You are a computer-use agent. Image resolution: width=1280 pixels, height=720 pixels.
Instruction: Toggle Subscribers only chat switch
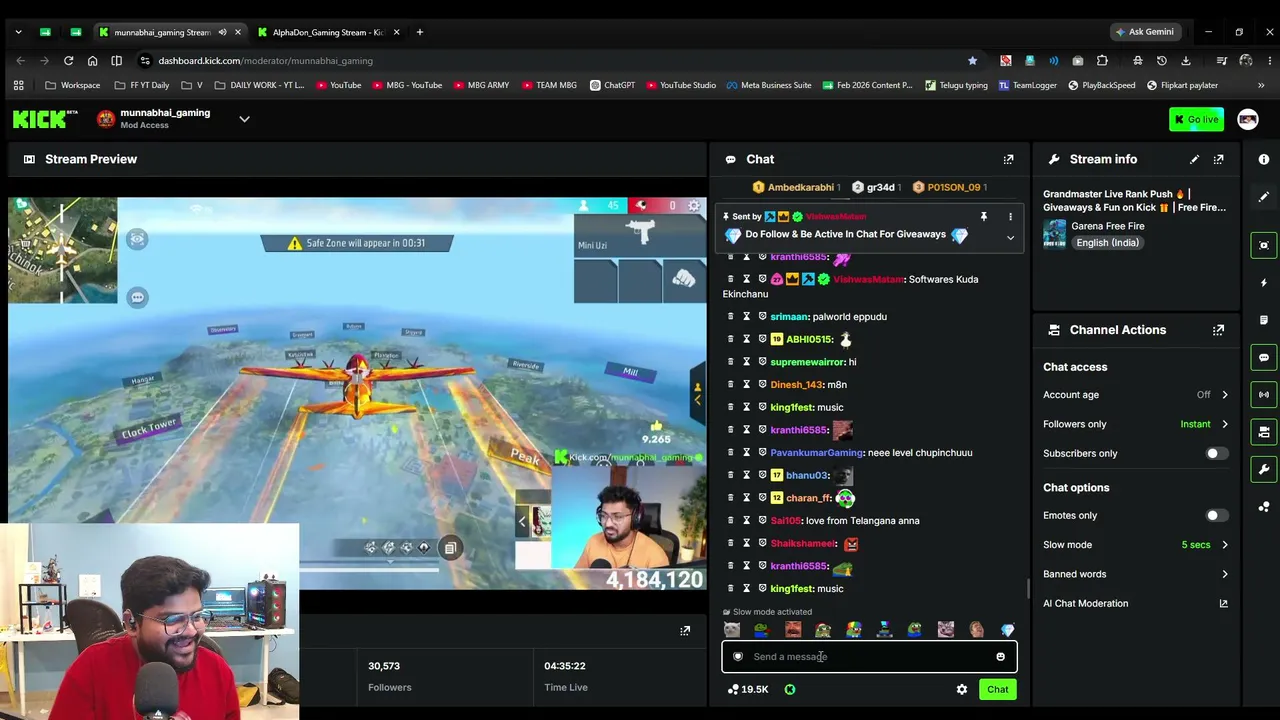[x=1216, y=453]
